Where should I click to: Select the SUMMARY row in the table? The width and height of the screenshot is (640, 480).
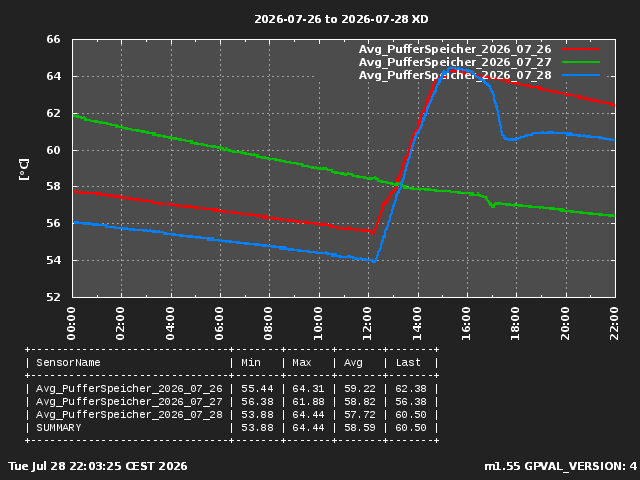[x=232, y=428]
